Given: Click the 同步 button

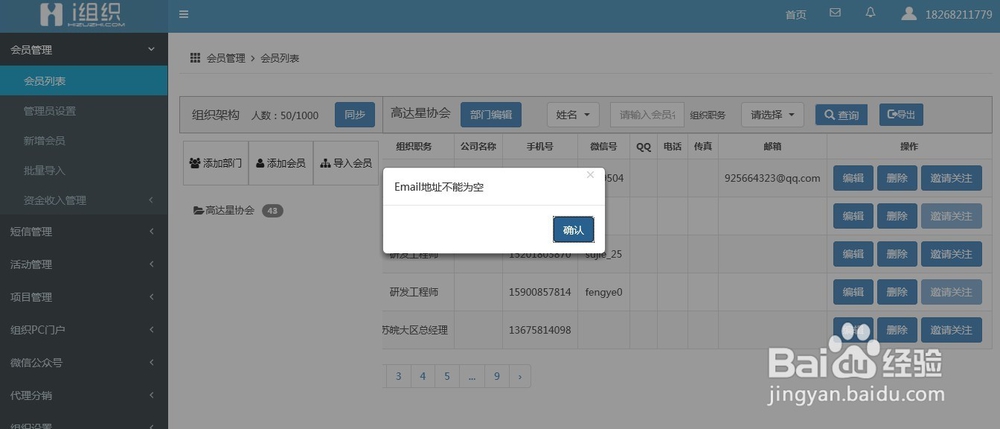Looking at the screenshot, I should 355,115.
